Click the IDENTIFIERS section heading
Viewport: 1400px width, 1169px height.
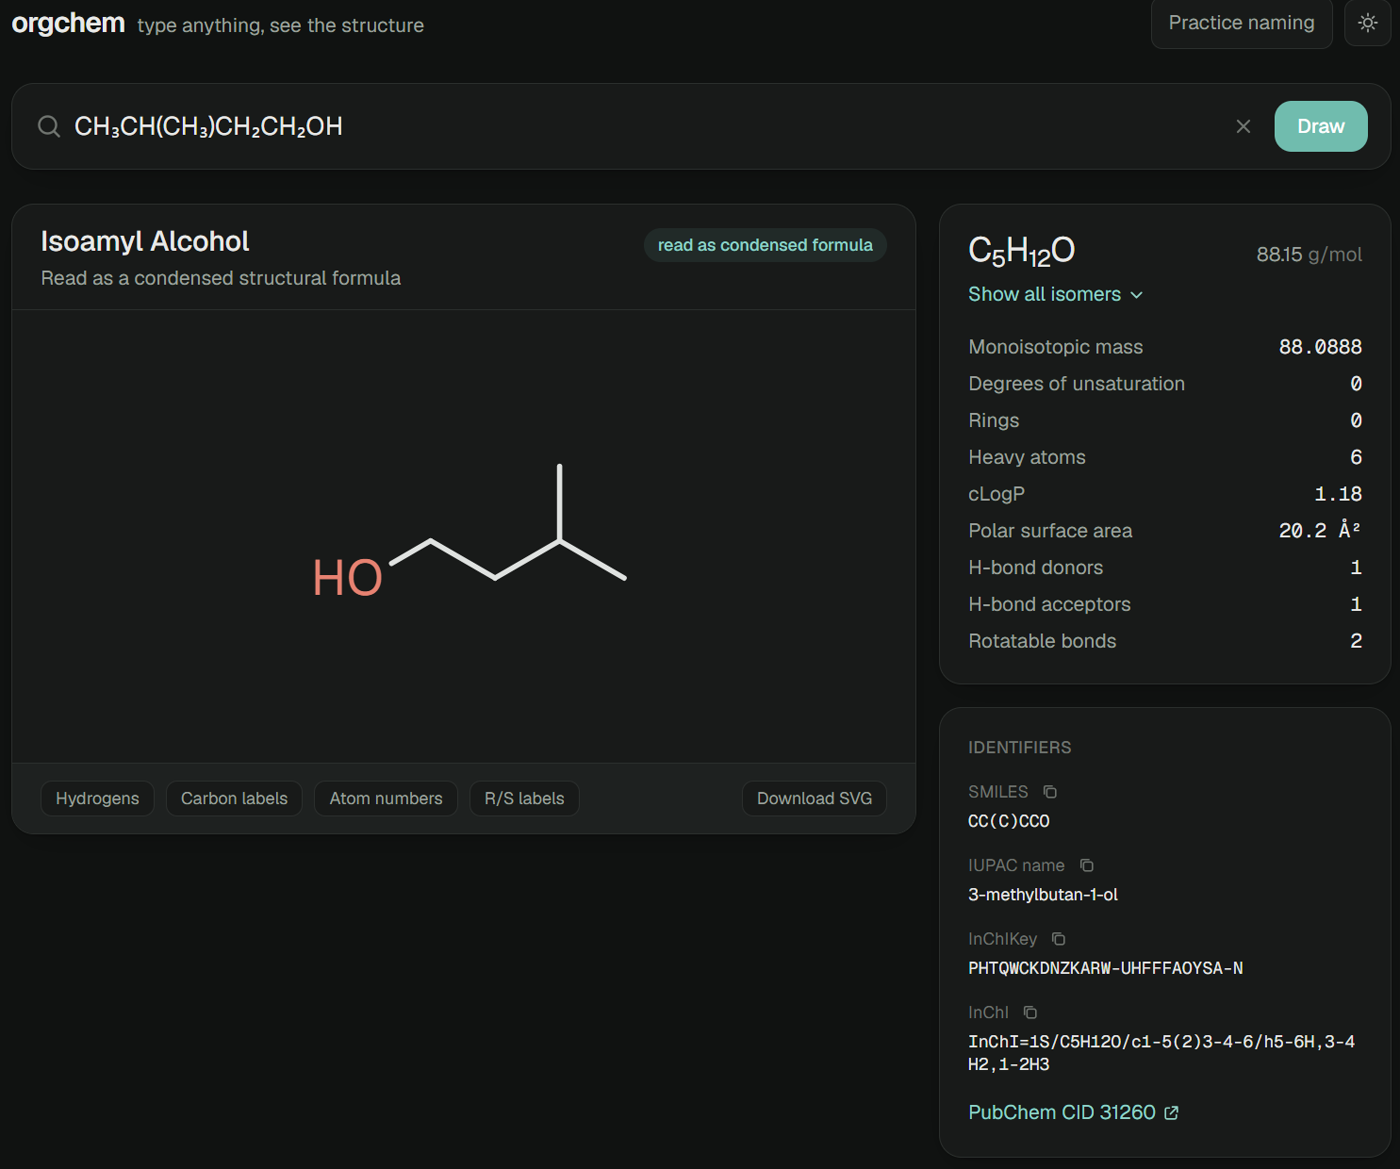pyautogui.click(x=1019, y=747)
